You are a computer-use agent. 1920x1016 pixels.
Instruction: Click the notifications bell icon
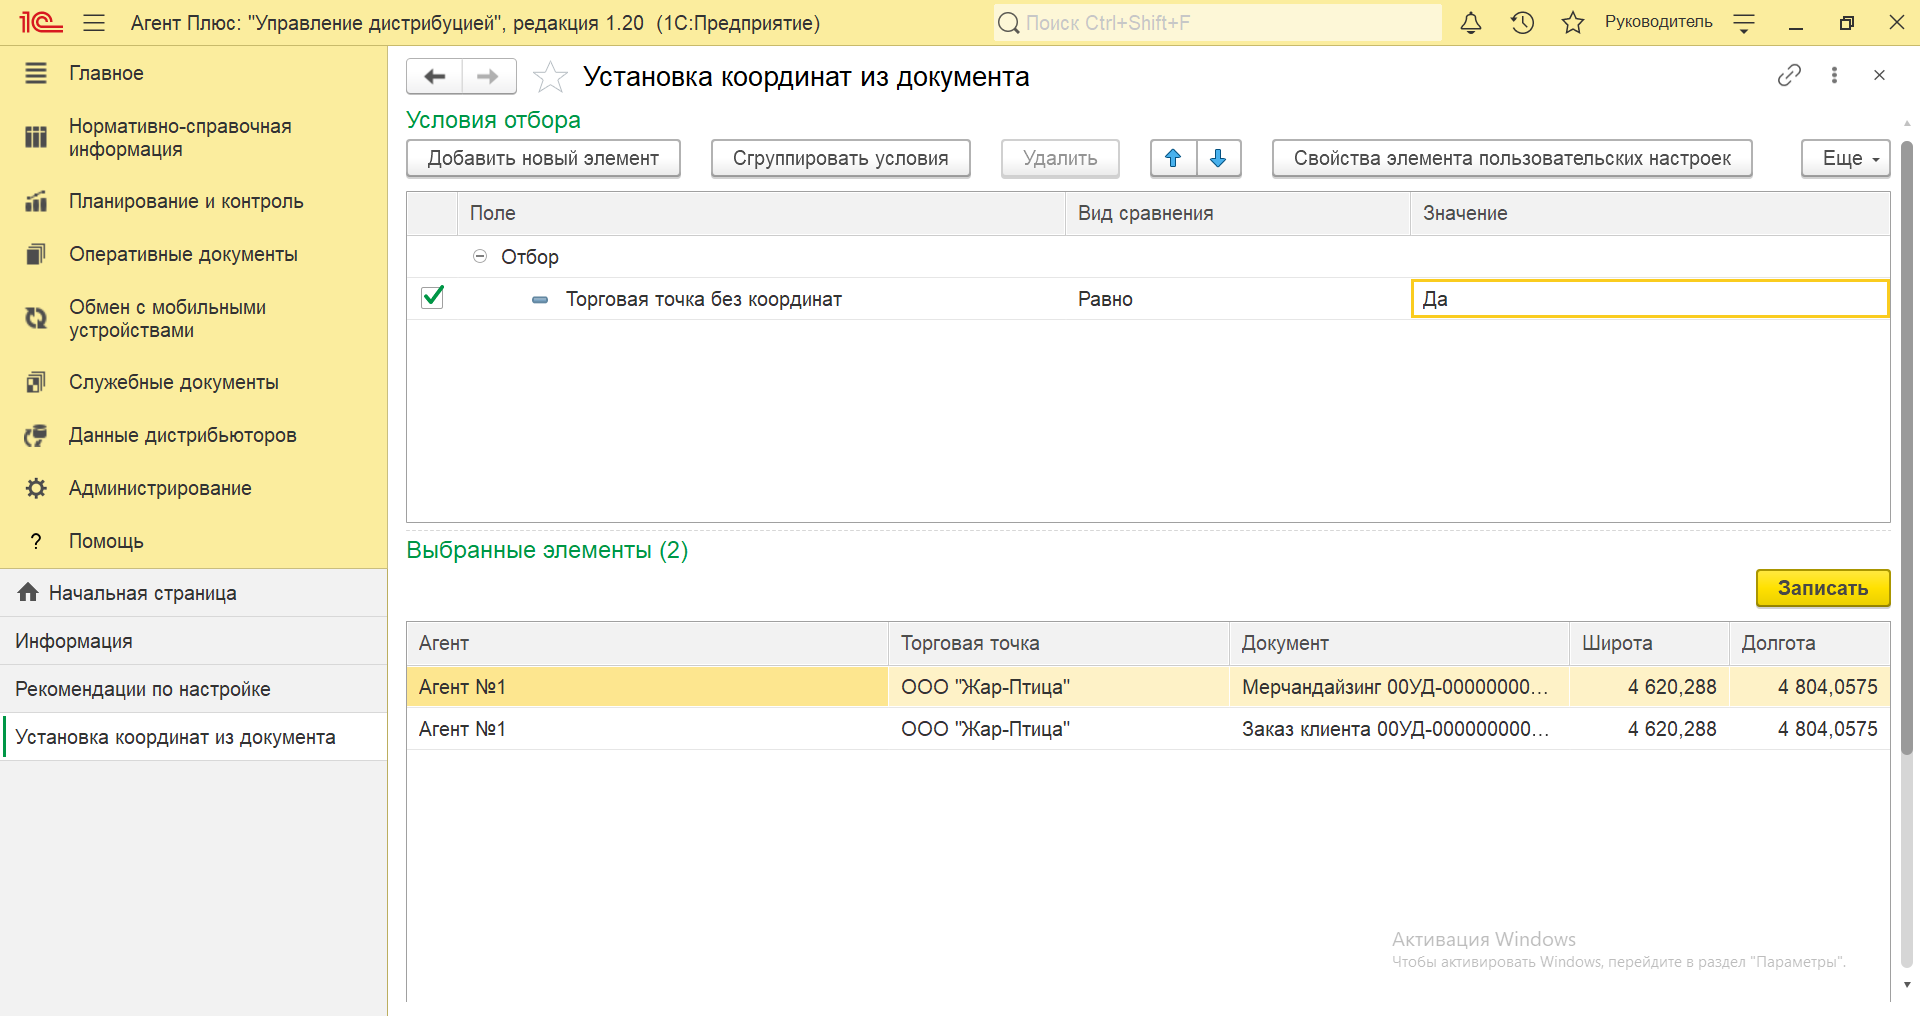(x=1470, y=23)
